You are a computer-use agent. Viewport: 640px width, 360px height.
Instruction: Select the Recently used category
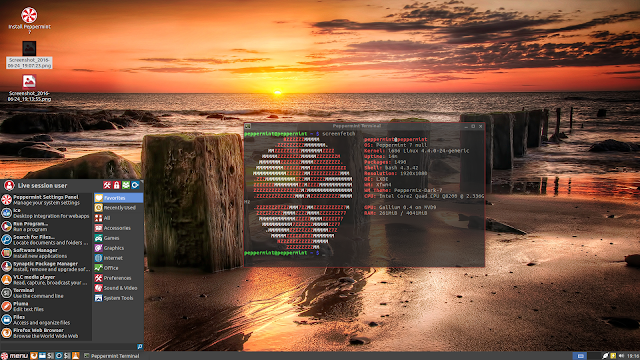pos(118,208)
